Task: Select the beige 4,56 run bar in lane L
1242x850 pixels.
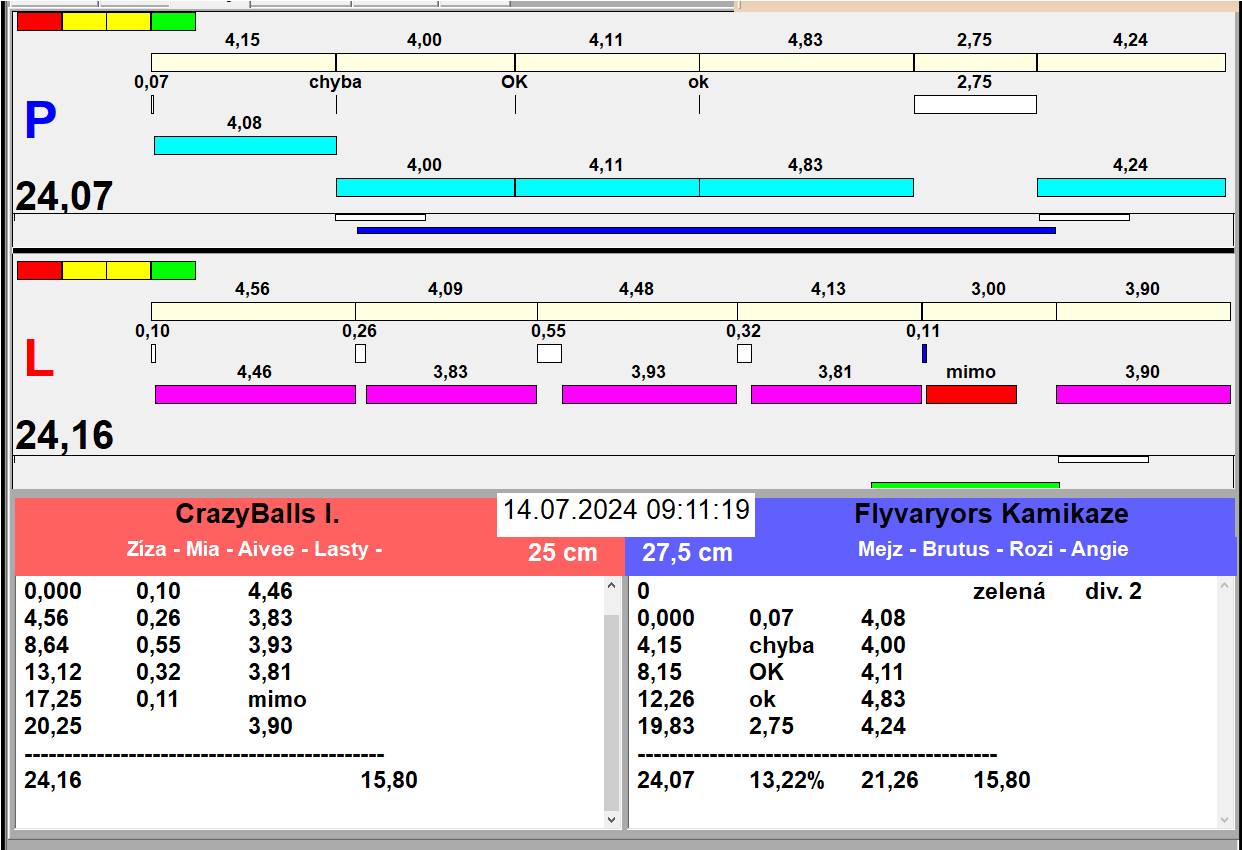Action: click(x=253, y=311)
